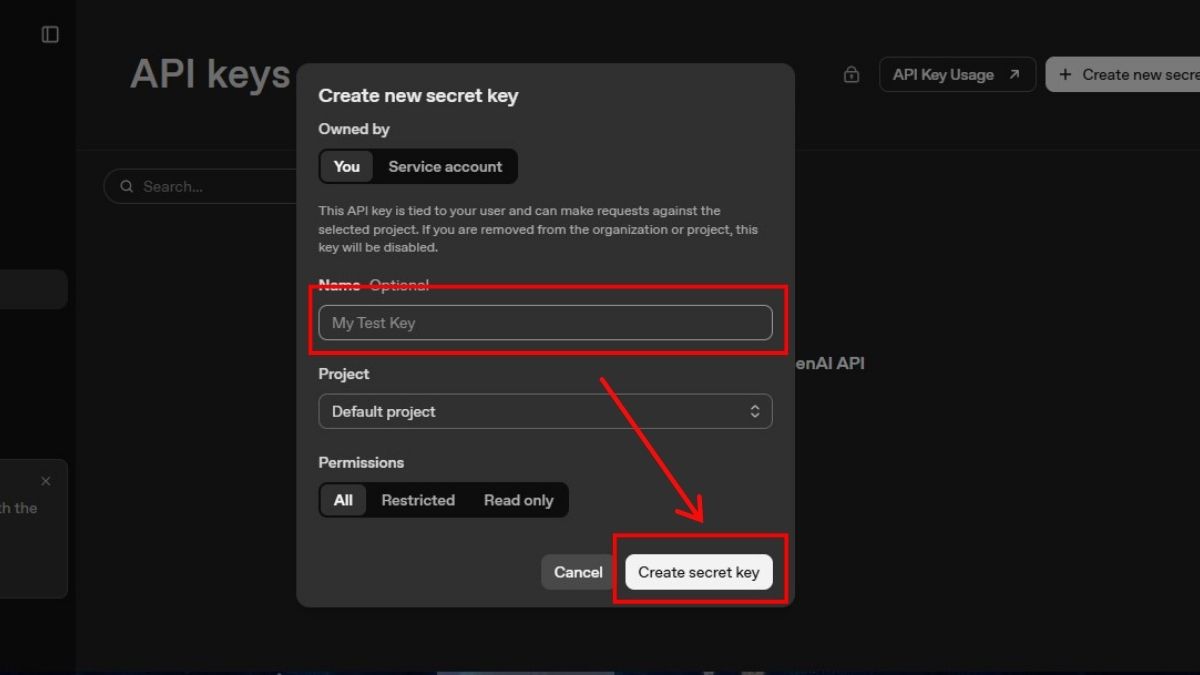Click Create secret key button
Screen dimensions: 1200x675
tap(699, 572)
